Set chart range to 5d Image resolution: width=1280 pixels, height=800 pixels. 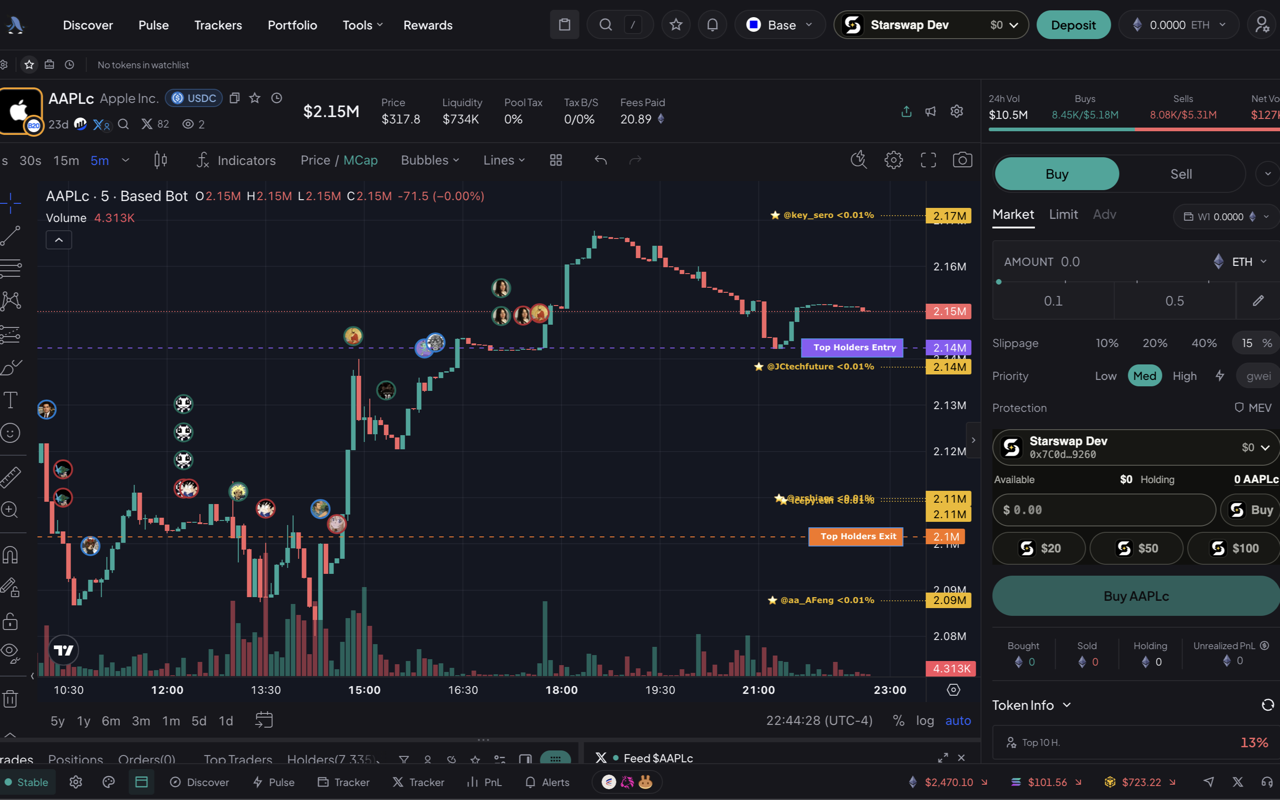[199, 720]
